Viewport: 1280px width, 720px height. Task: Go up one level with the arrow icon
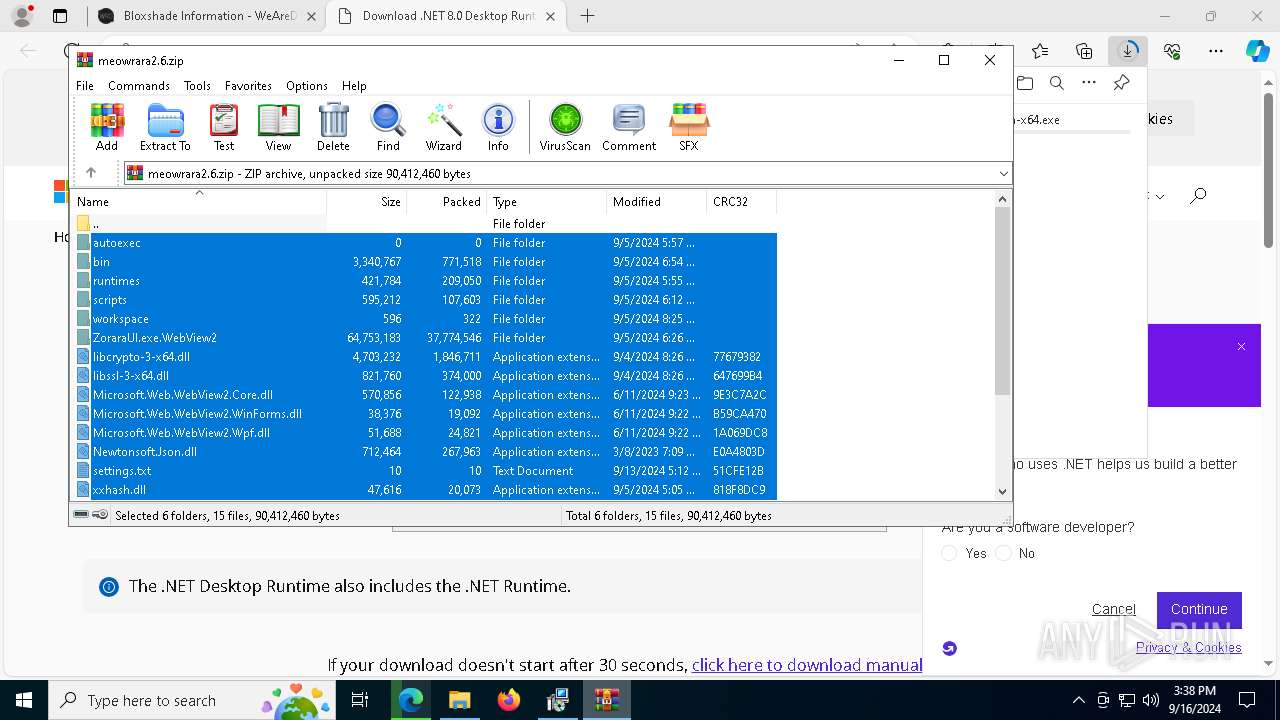(x=91, y=173)
